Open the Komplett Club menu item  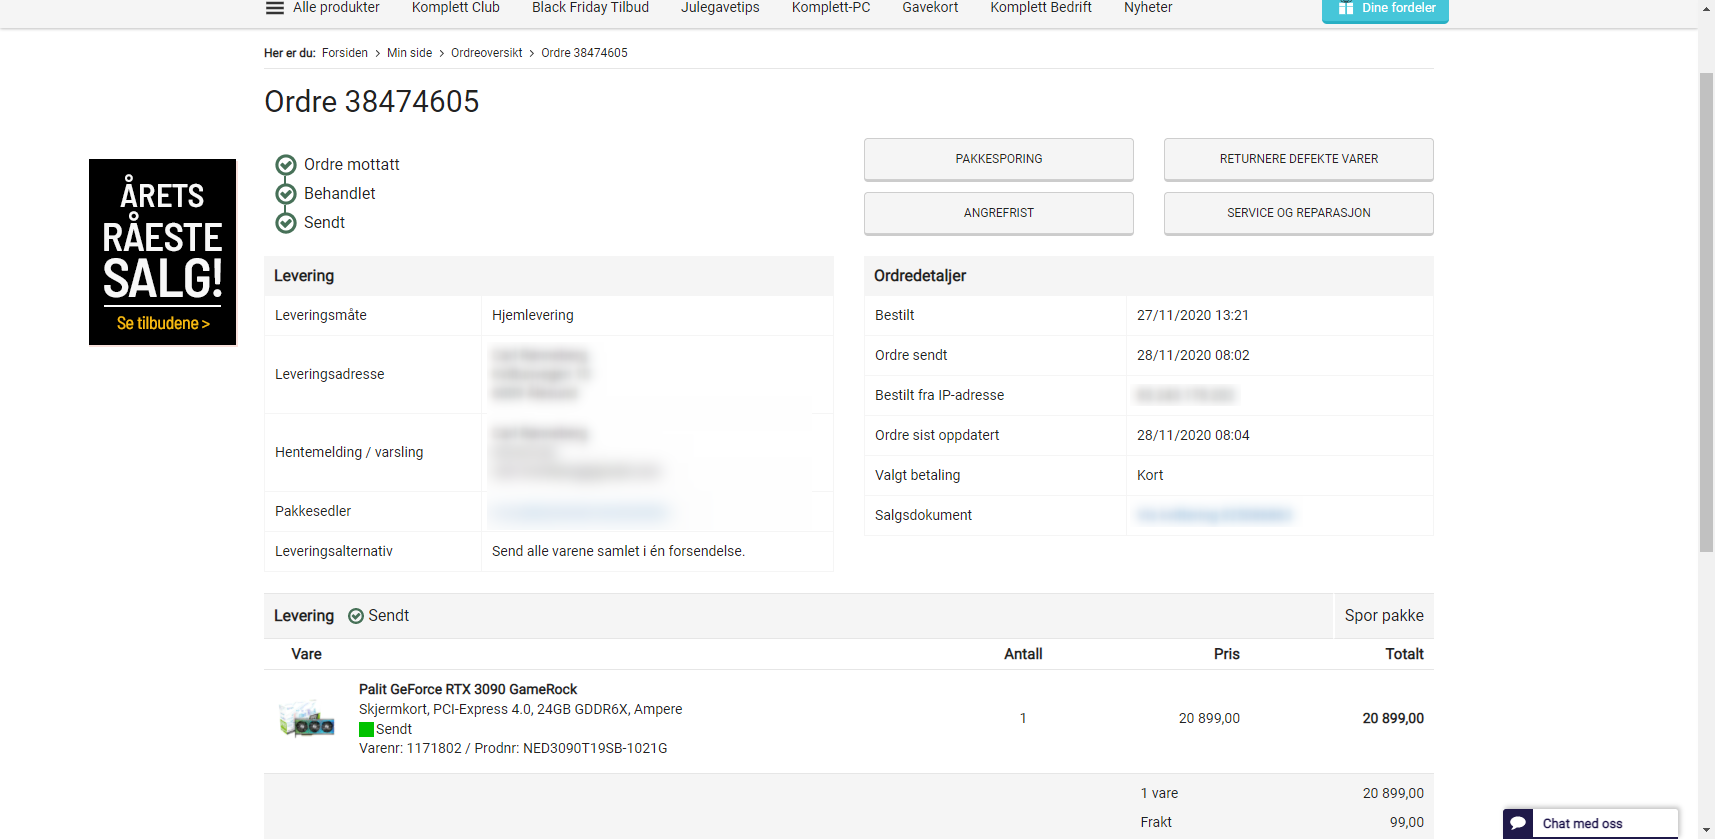coord(456,8)
